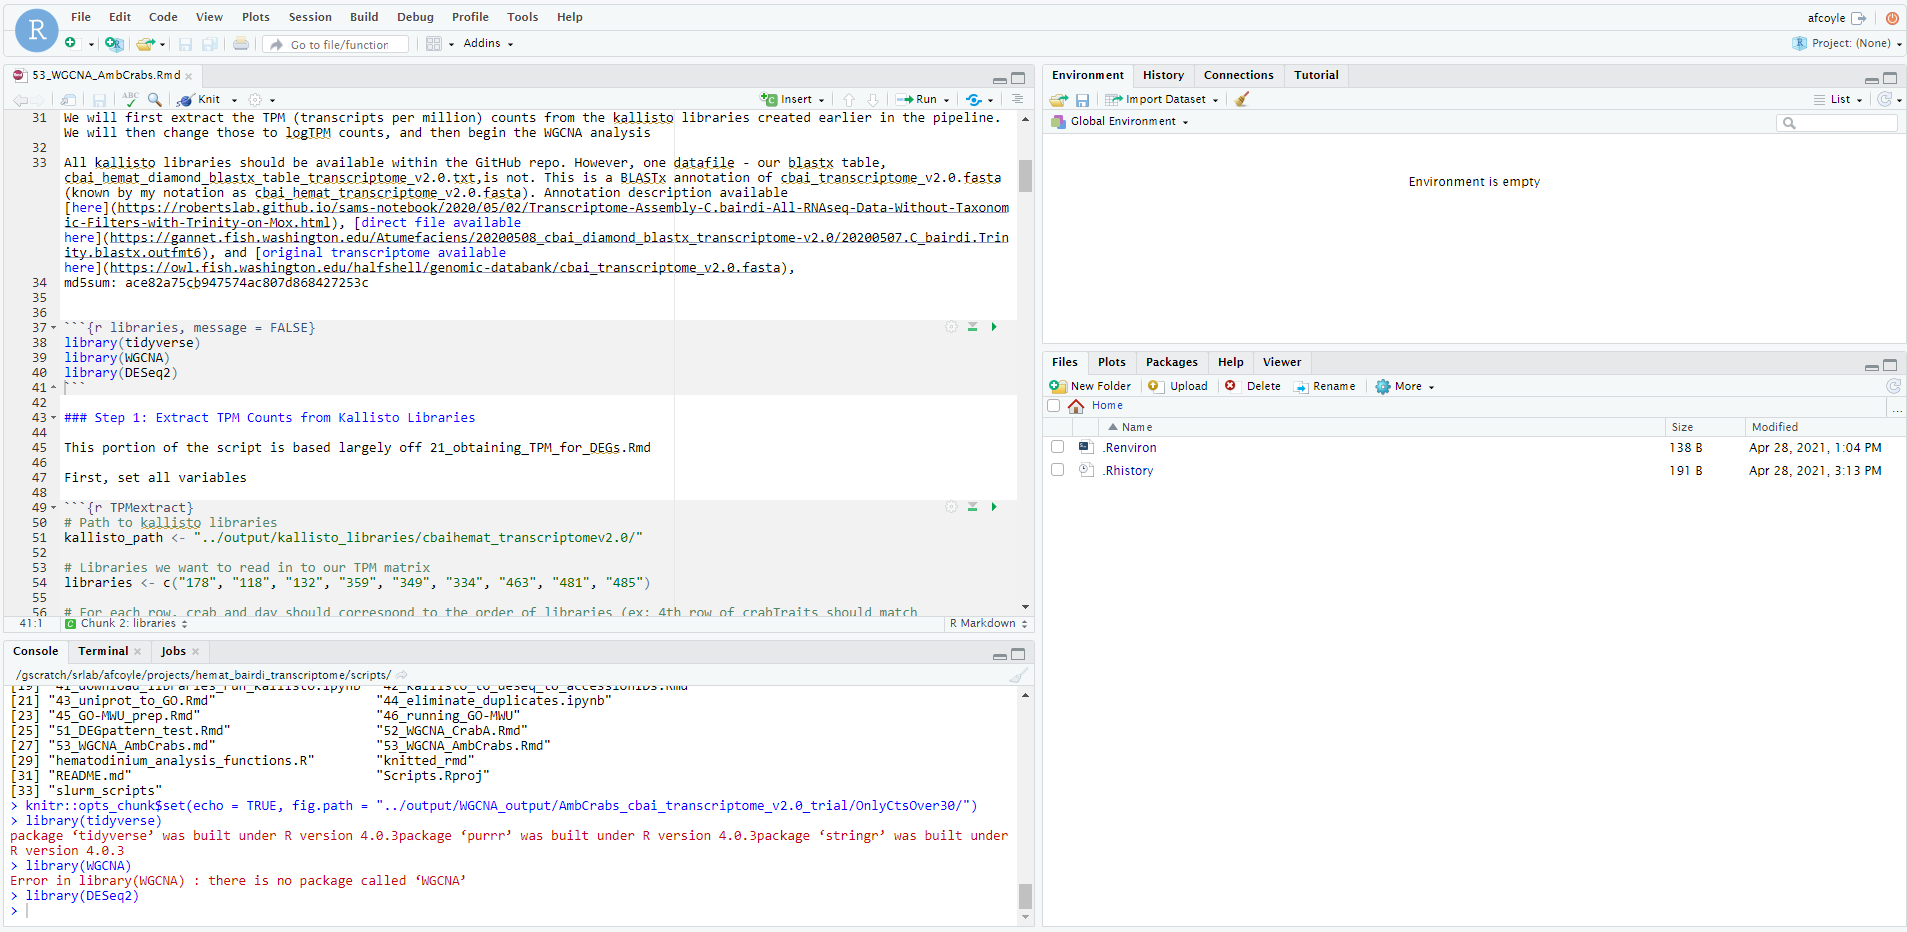
Task: Run the libraries chunk with green play
Action: click(x=993, y=327)
